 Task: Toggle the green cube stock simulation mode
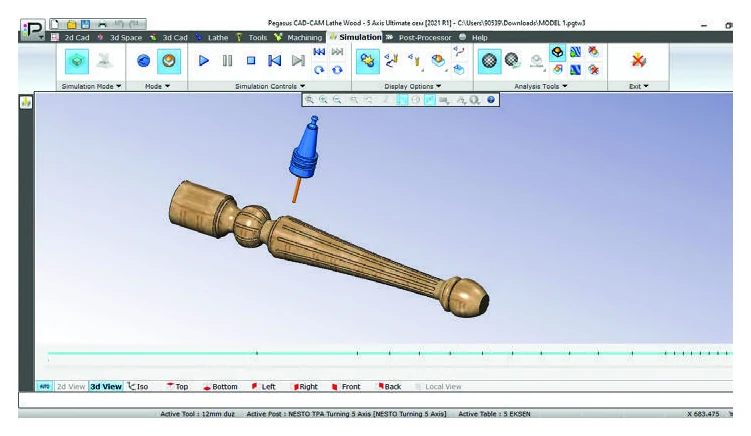pos(77,61)
